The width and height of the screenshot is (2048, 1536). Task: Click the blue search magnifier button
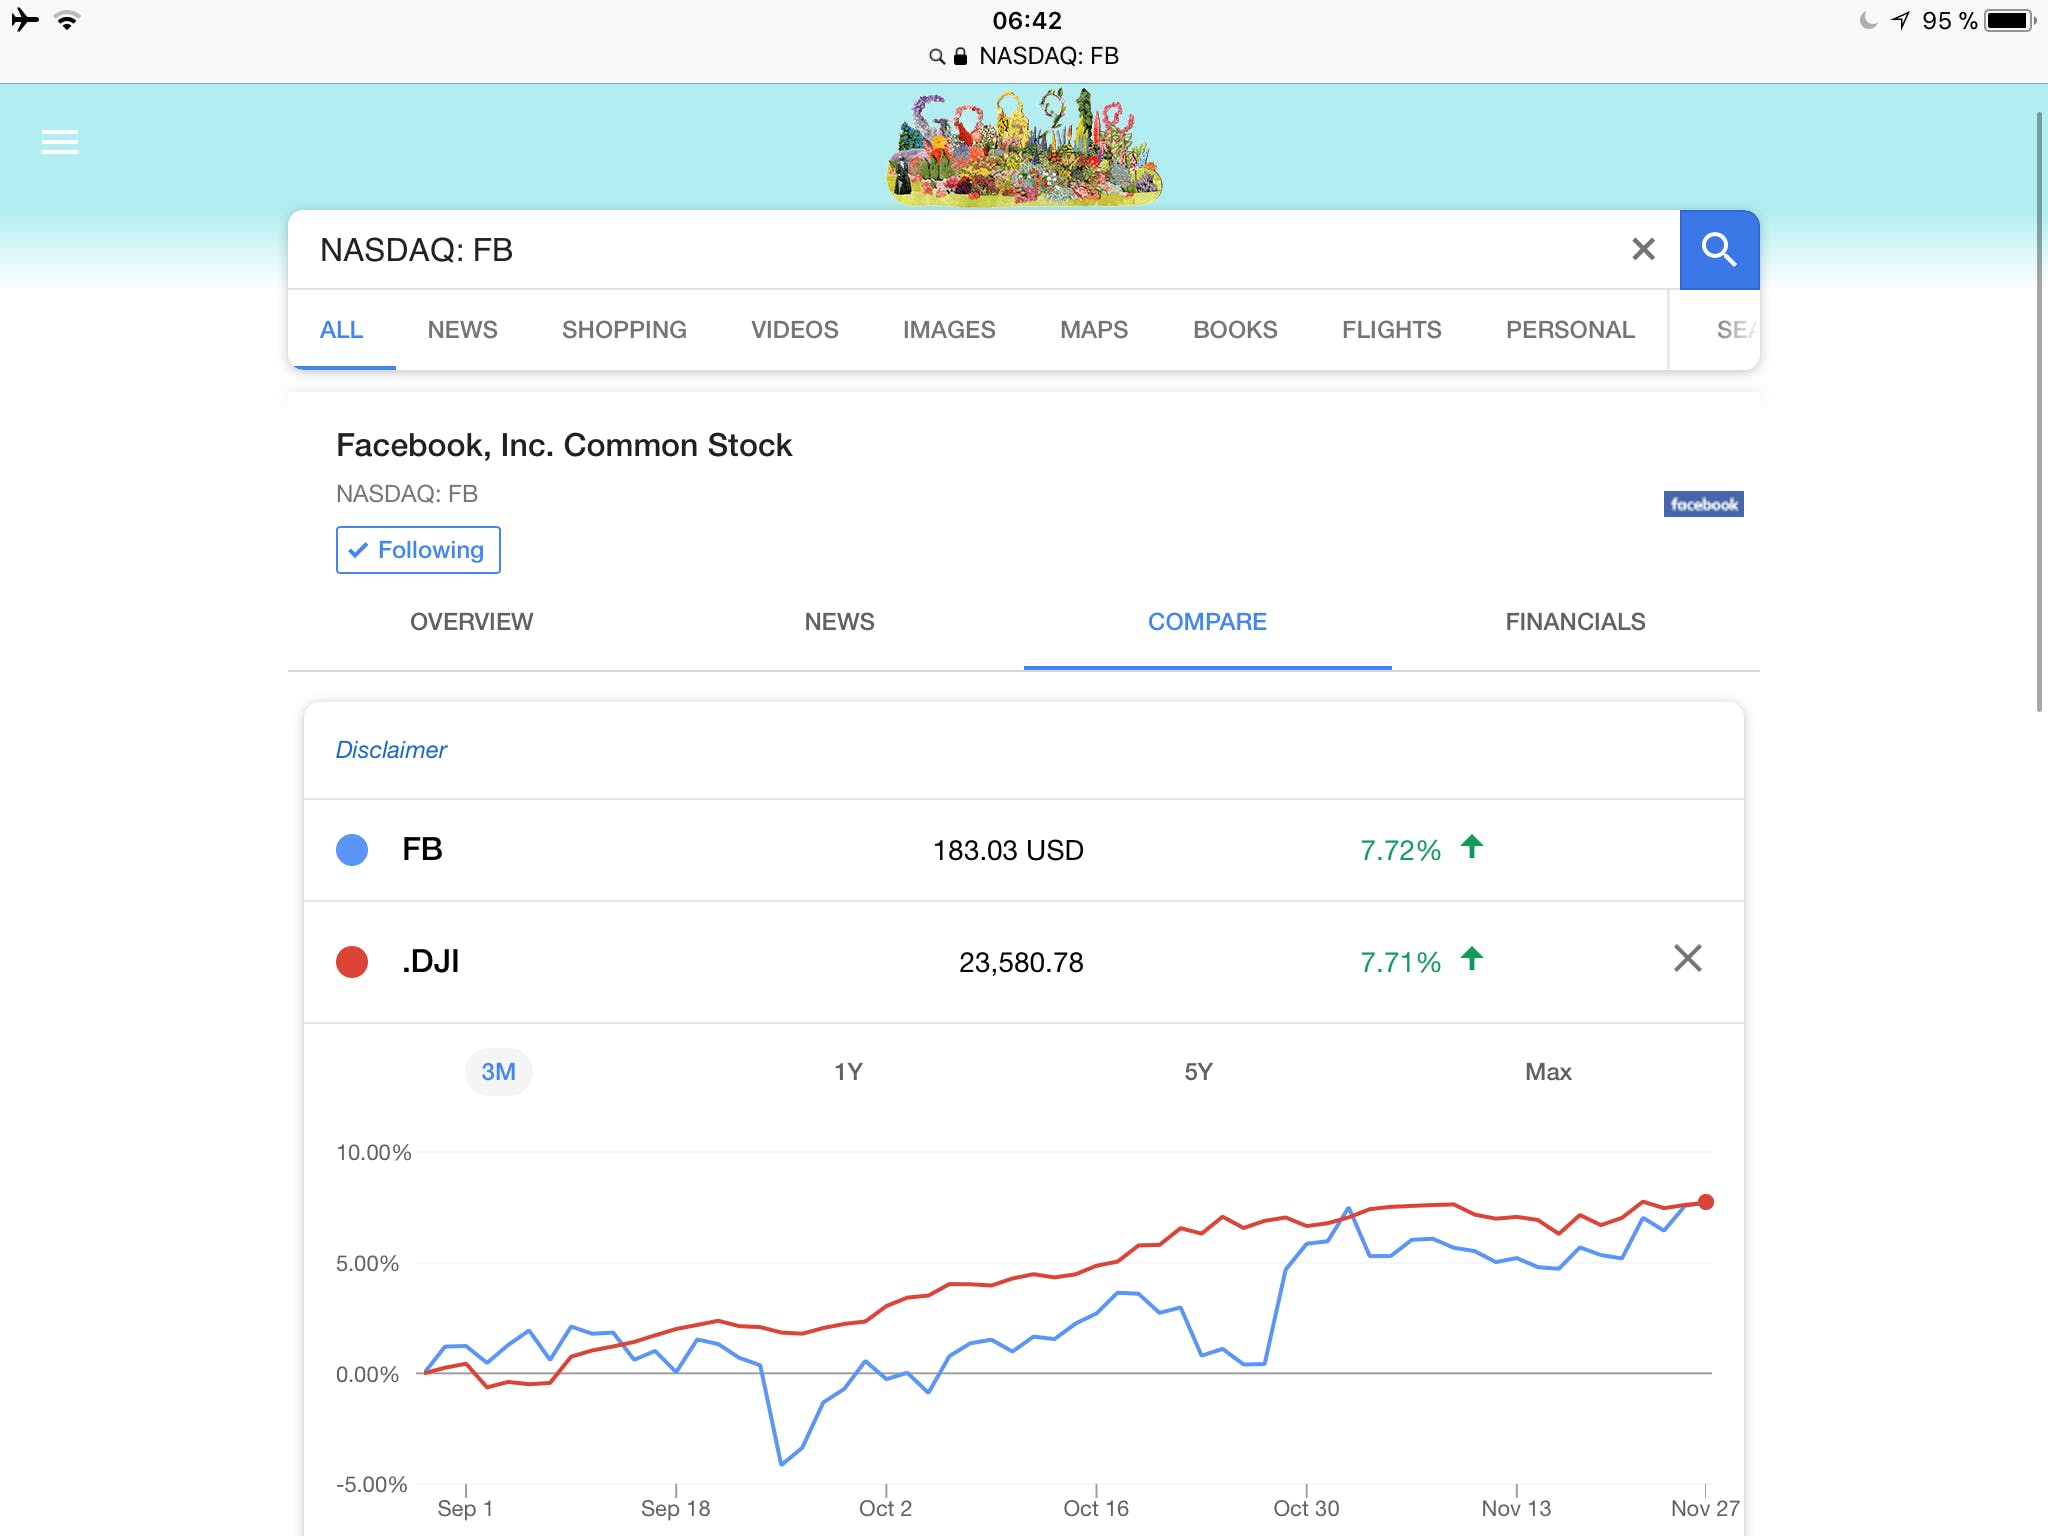pyautogui.click(x=1719, y=250)
